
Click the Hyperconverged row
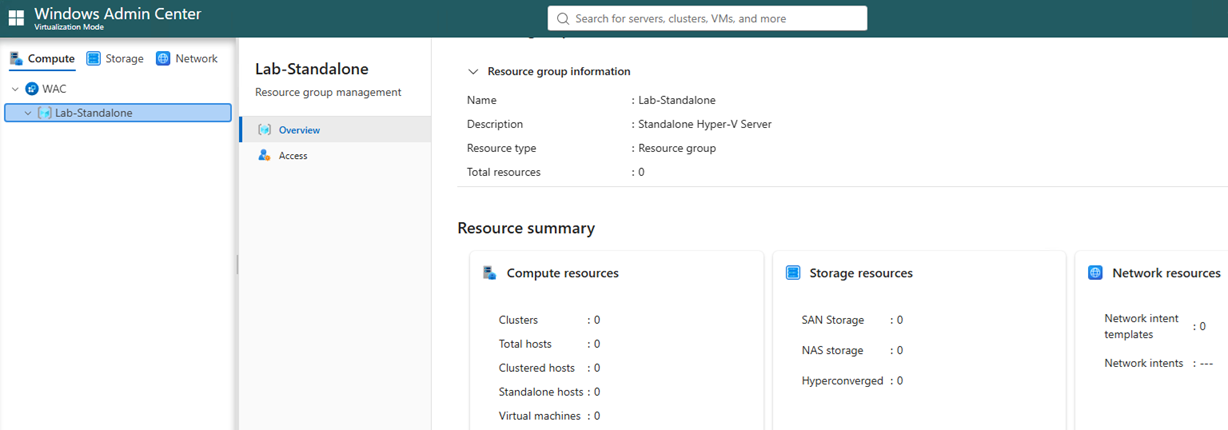point(852,381)
